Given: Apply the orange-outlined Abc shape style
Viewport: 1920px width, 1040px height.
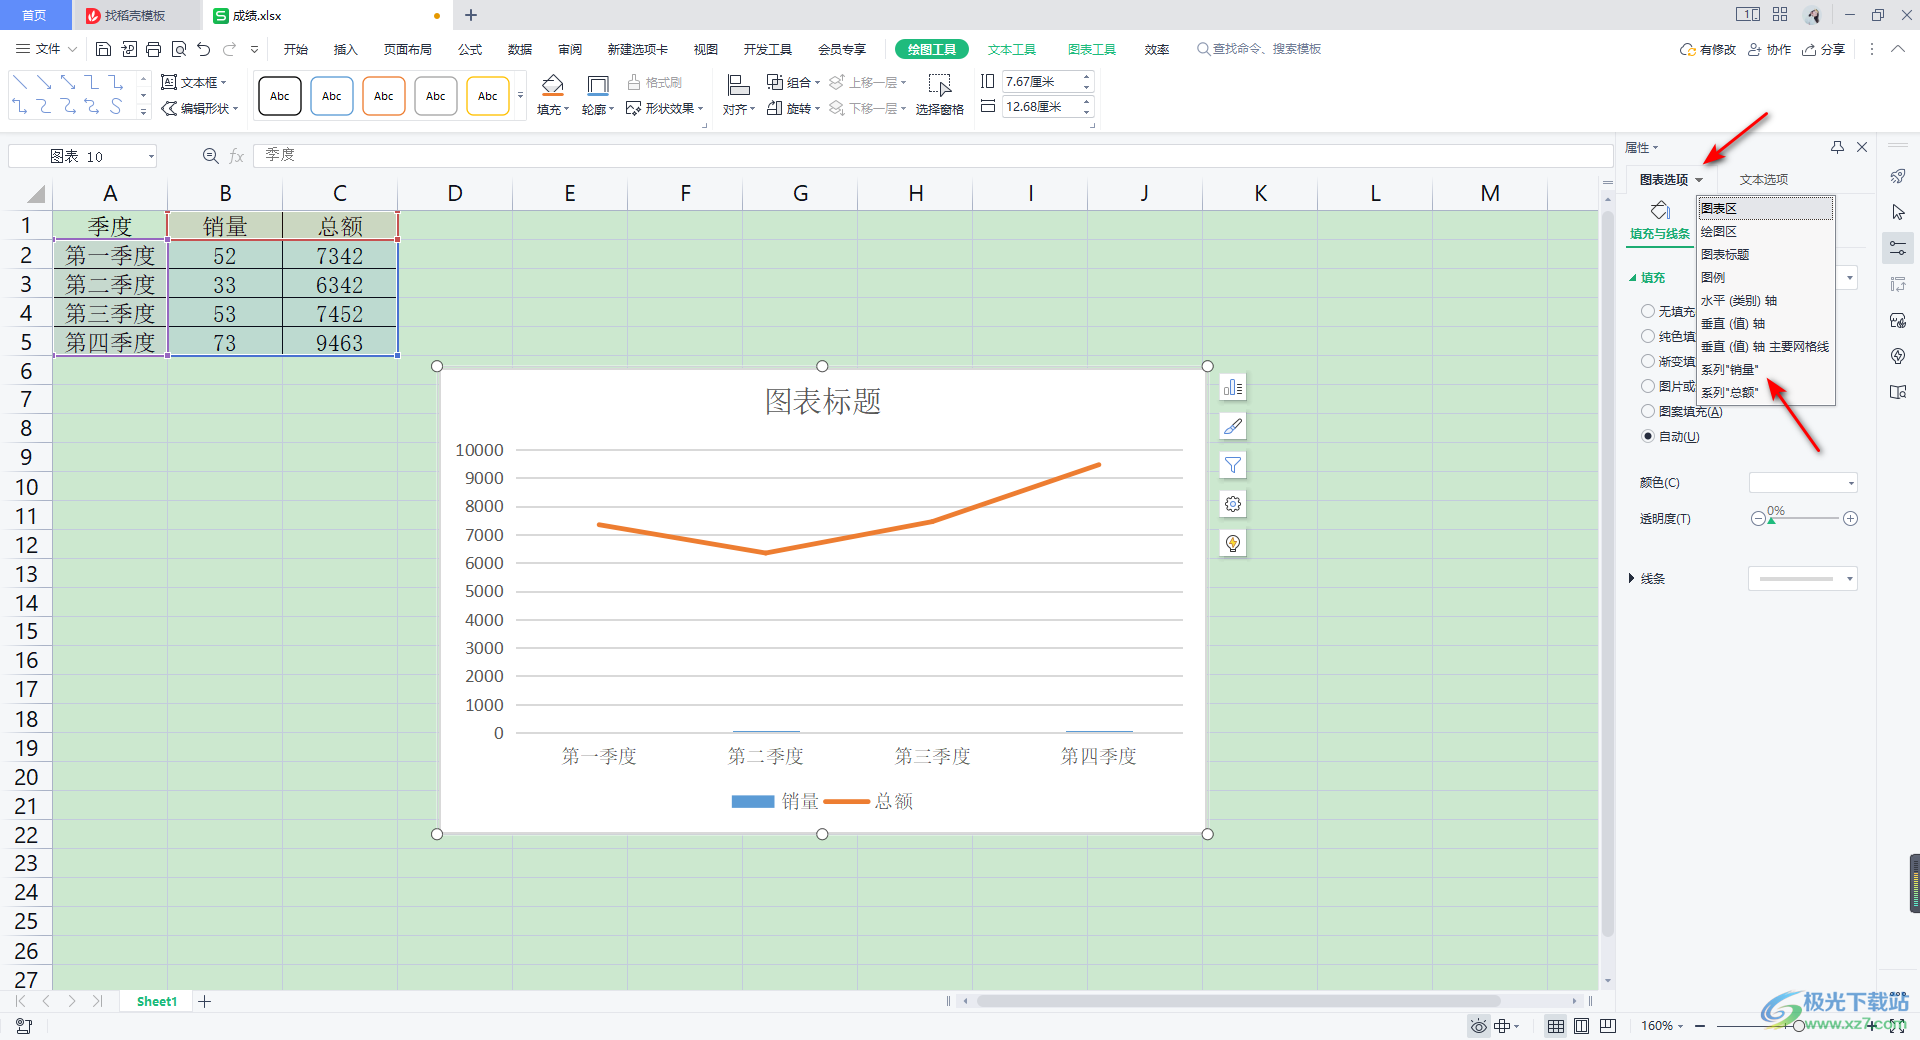Looking at the screenshot, I should click(384, 96).
